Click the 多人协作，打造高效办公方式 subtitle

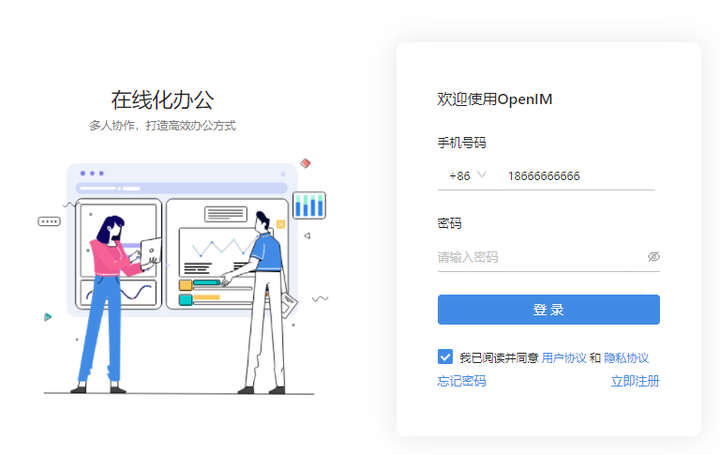tap(163, 125)
